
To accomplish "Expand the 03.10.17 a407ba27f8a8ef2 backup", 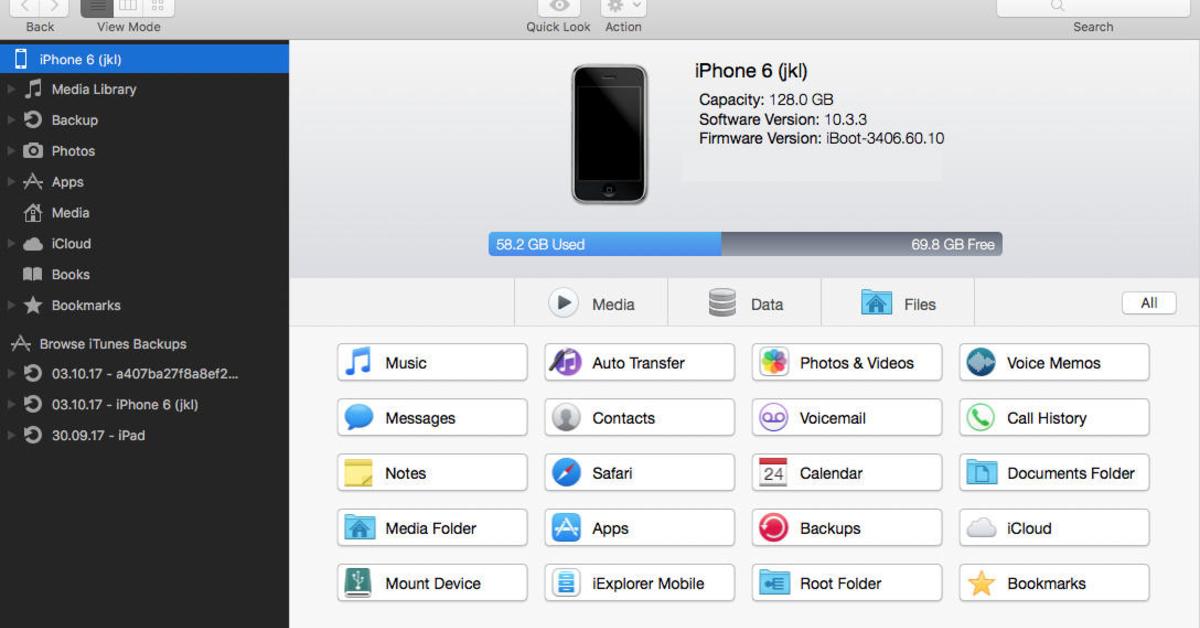I will coord(11,374).
